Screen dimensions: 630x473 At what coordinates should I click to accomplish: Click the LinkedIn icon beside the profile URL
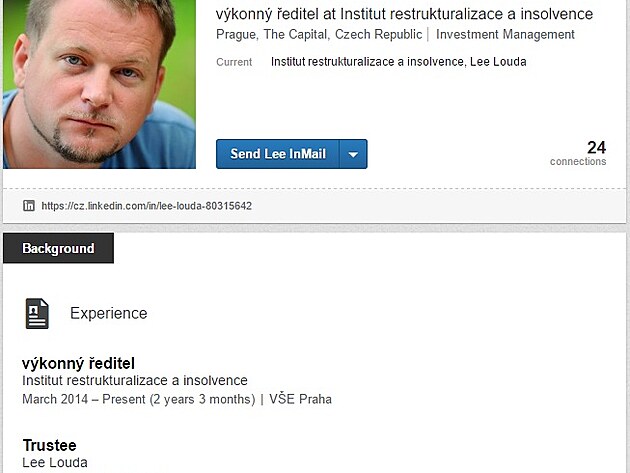29,206
